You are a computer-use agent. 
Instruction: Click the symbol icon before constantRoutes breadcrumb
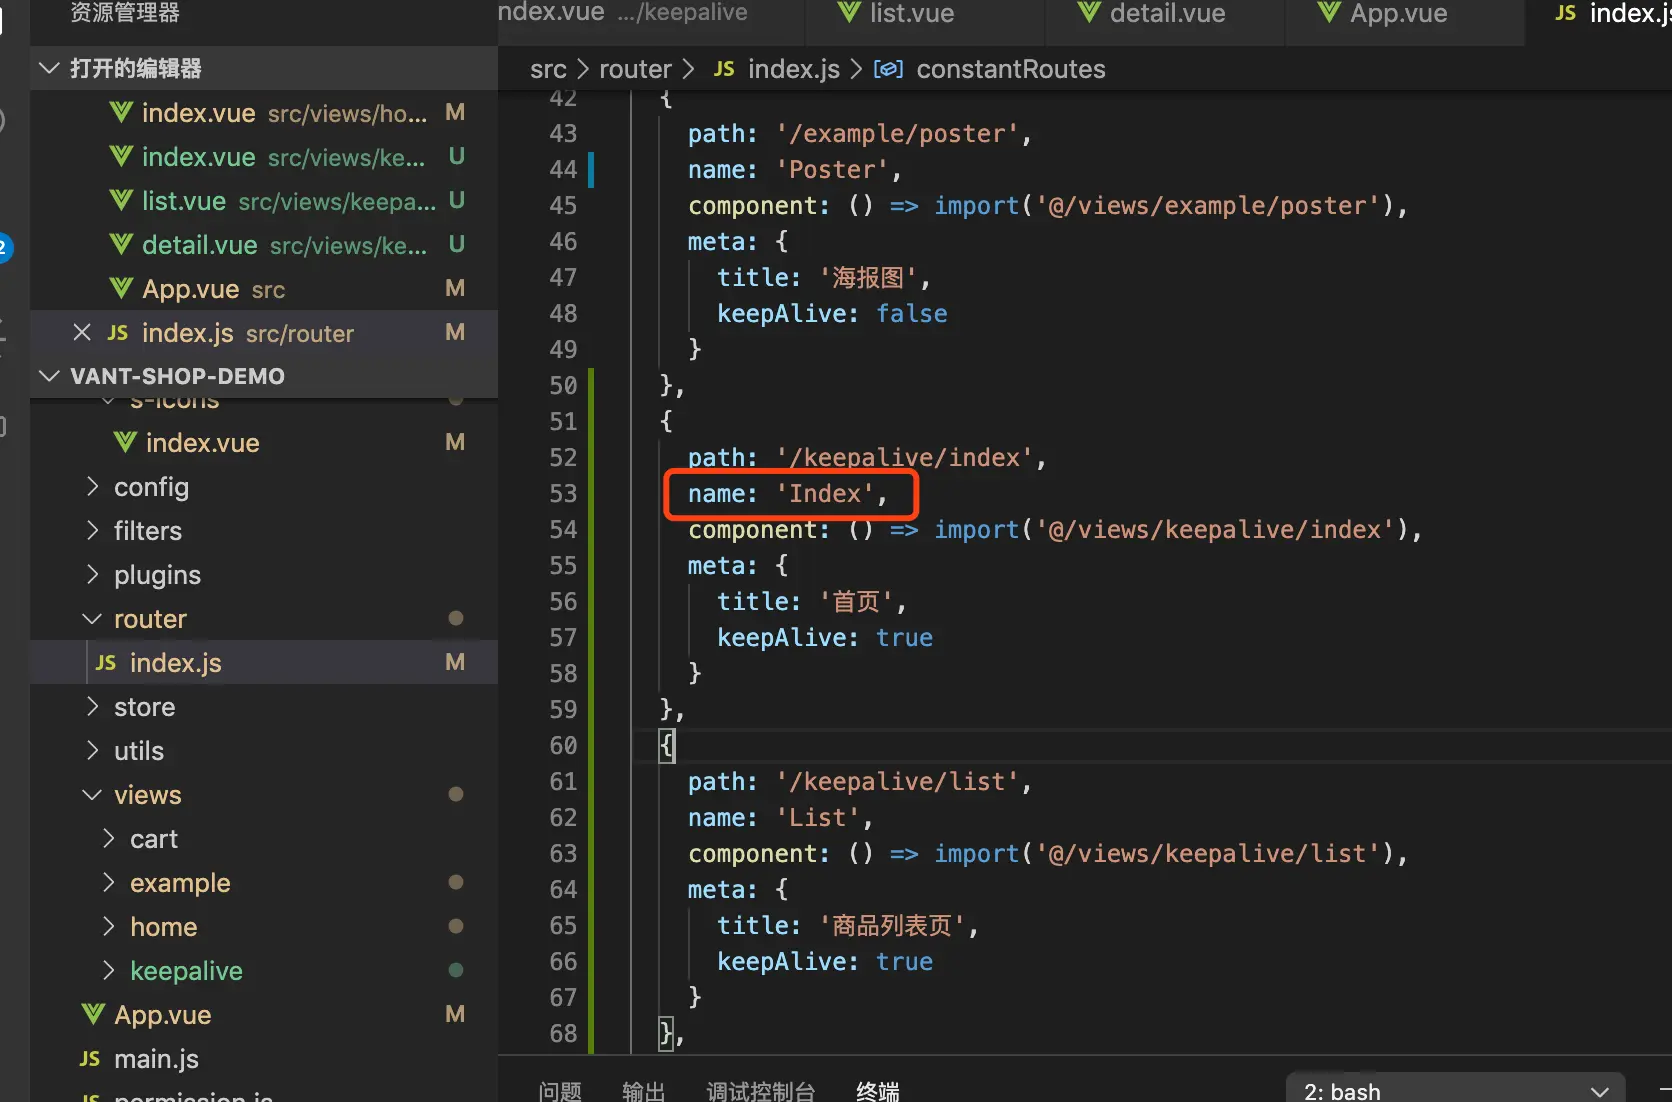click(888, 69)
